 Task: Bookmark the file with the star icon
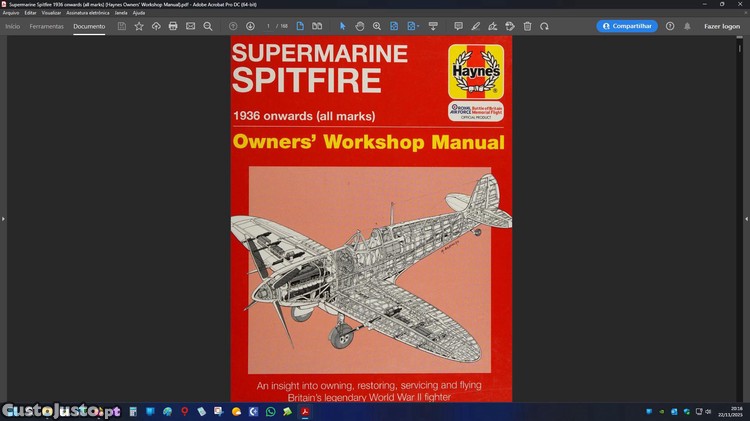(x=139, y=26)
